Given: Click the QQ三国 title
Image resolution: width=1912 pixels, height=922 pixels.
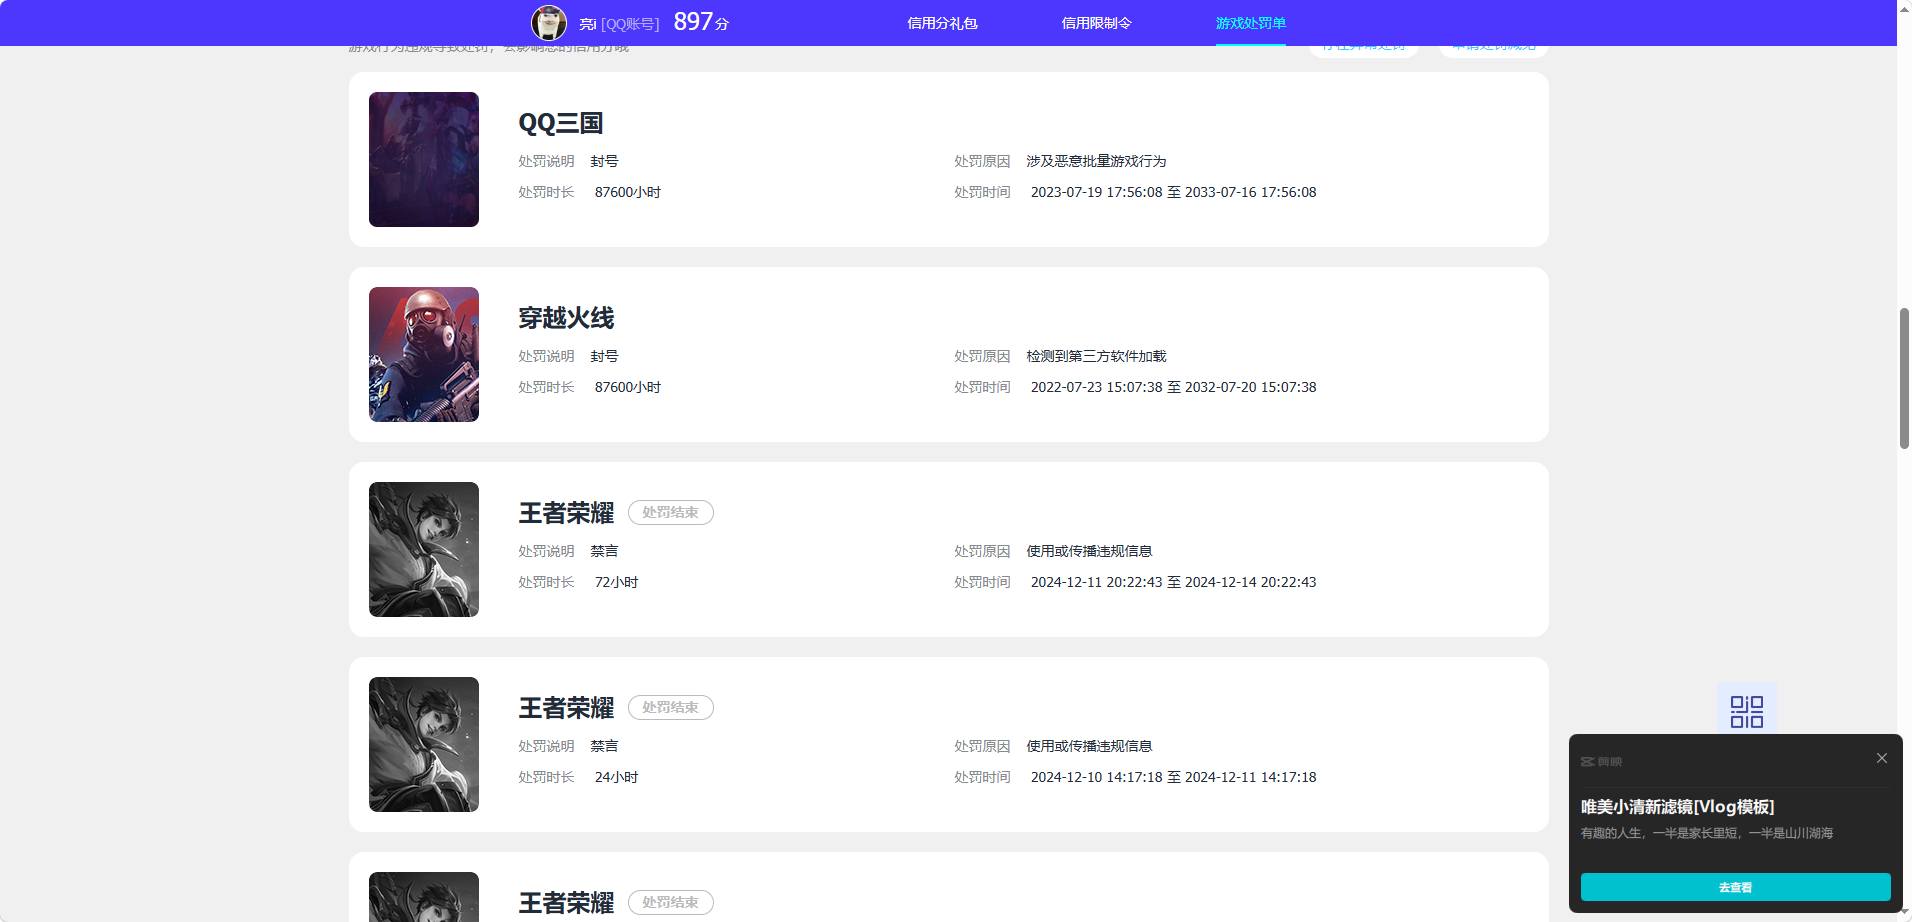Looking at the screenshot, I should 560,123.
